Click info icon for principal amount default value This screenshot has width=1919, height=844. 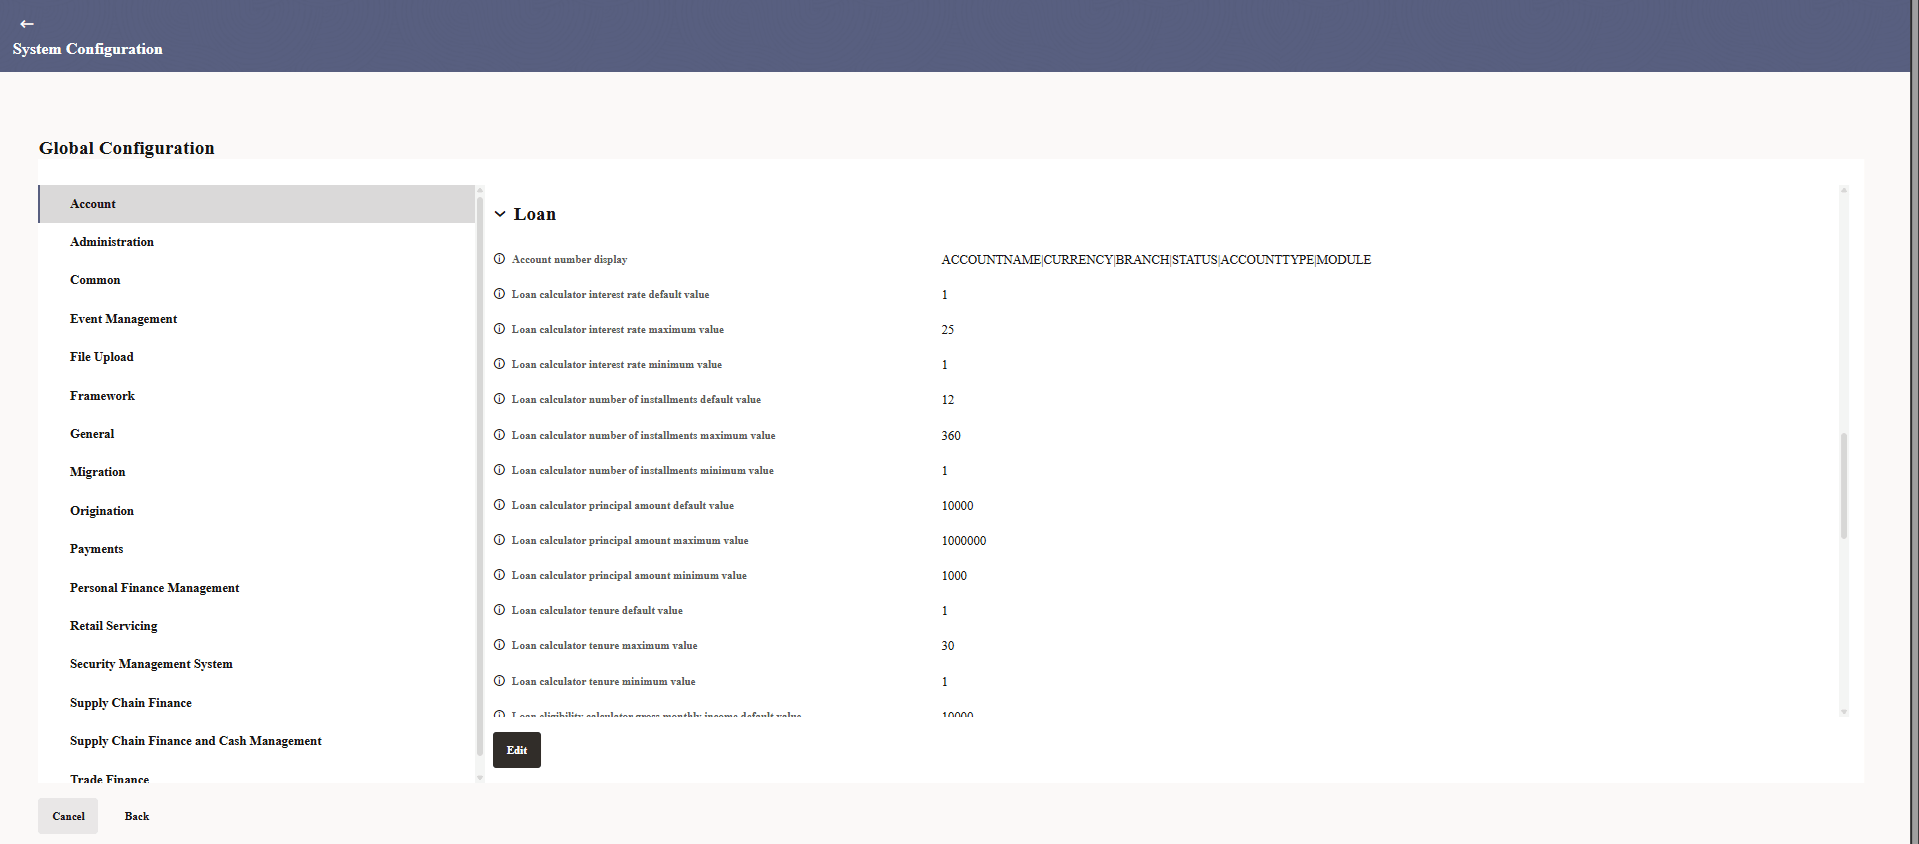pos(499,505)
